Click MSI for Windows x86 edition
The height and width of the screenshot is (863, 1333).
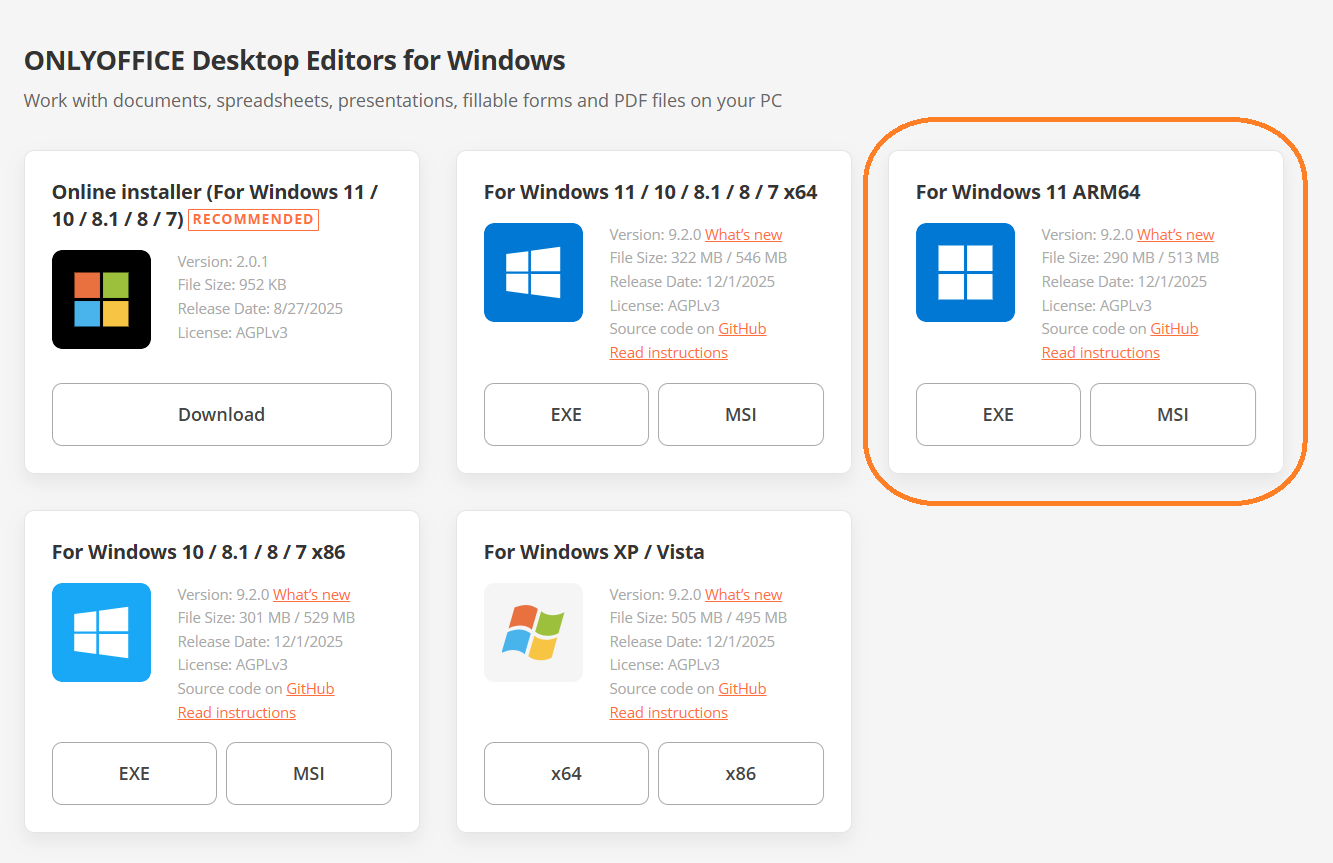coord(308,773)
